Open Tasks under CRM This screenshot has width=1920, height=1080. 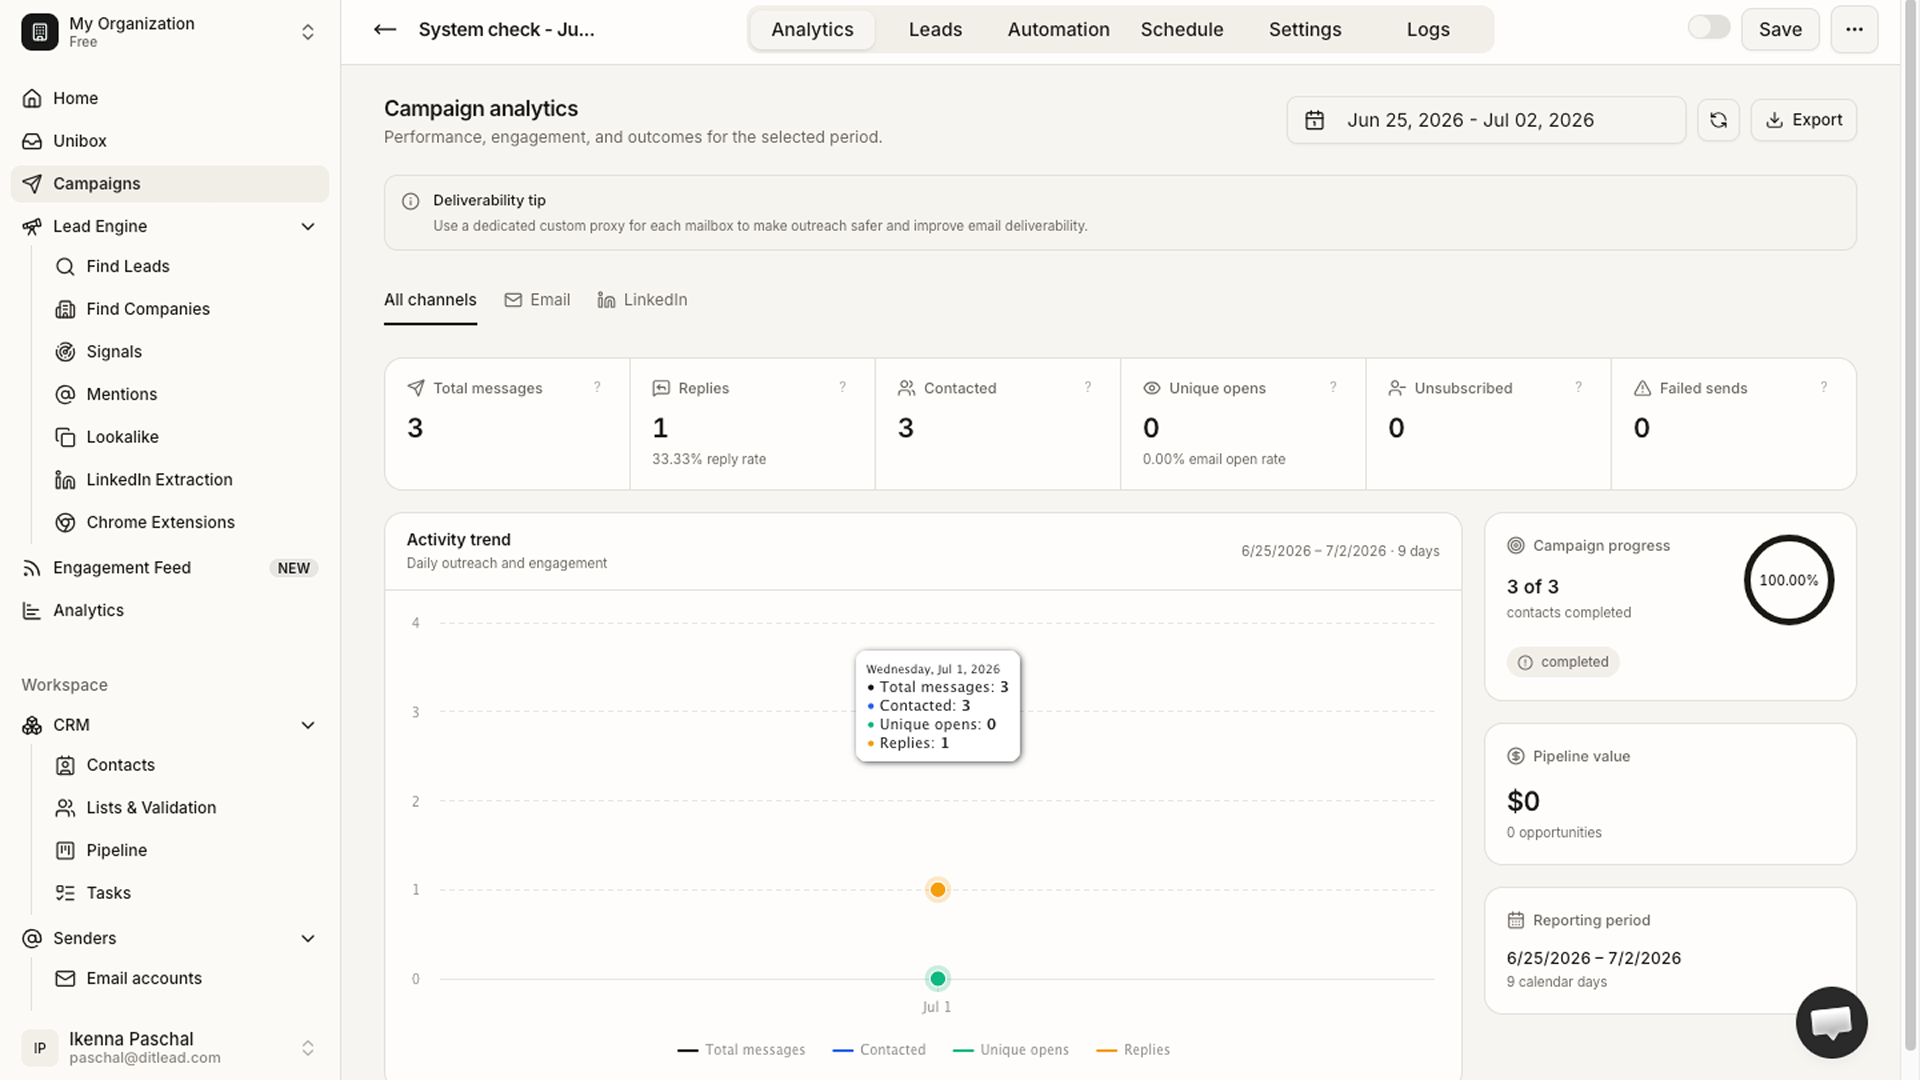pyautogui.click(x=186, y=893)
